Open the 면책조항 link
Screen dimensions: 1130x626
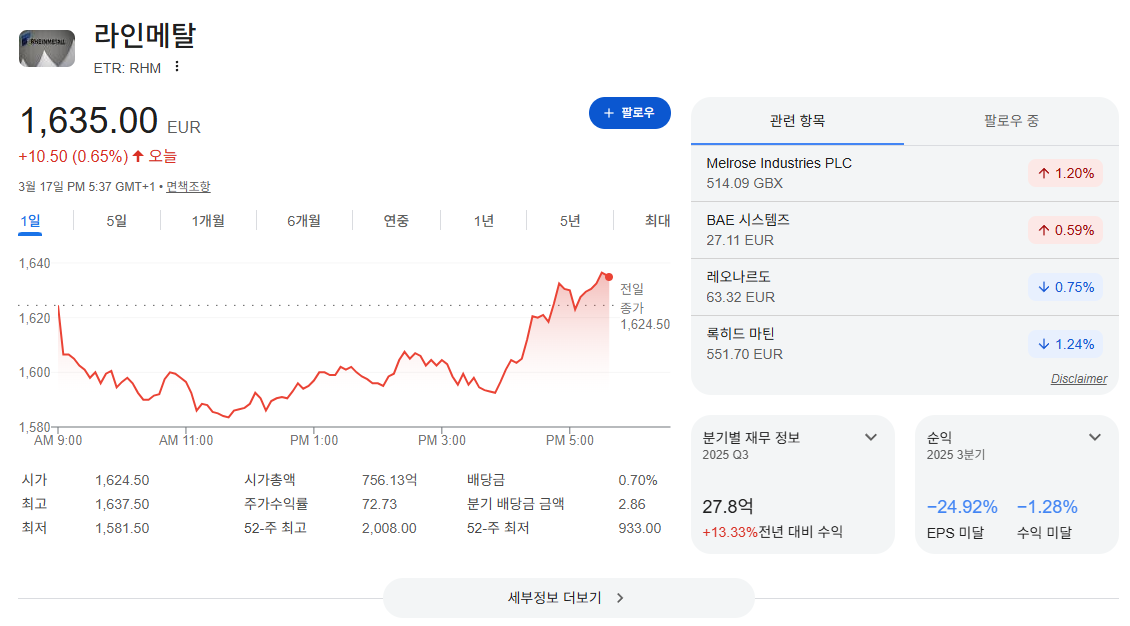[188, 187]
